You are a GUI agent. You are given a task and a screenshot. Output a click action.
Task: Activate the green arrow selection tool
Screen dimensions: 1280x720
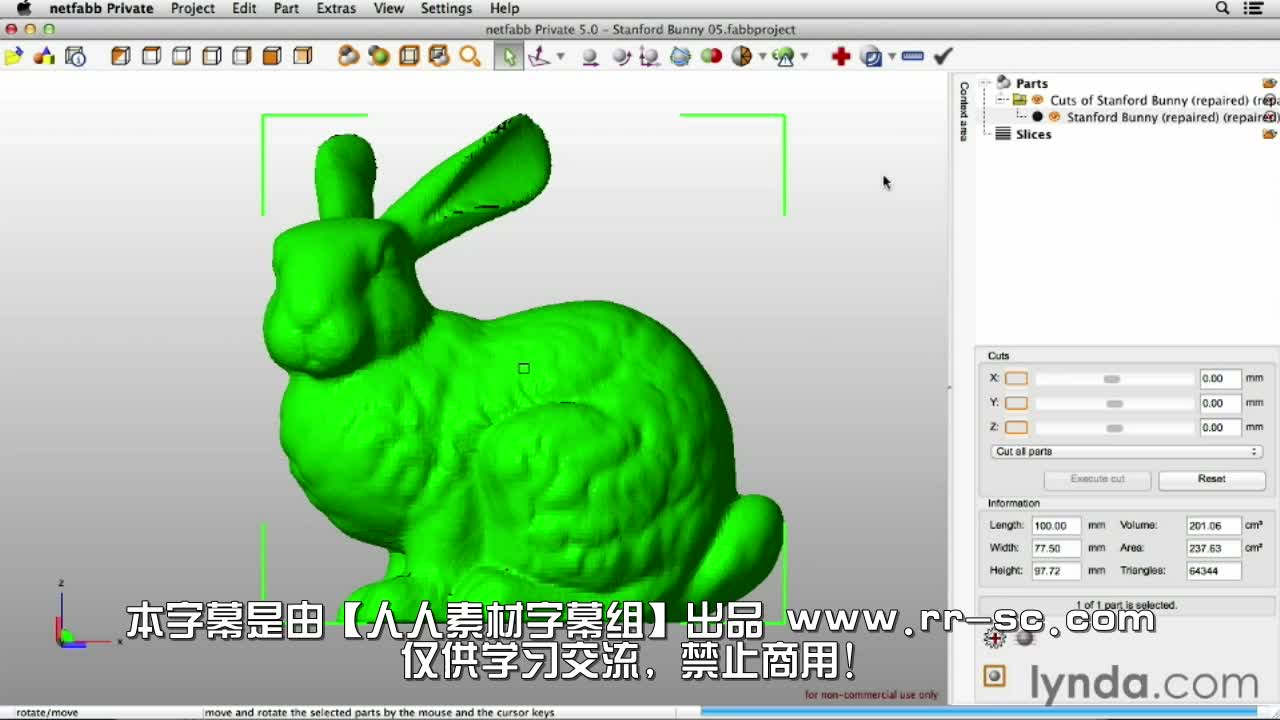[508, 56]
